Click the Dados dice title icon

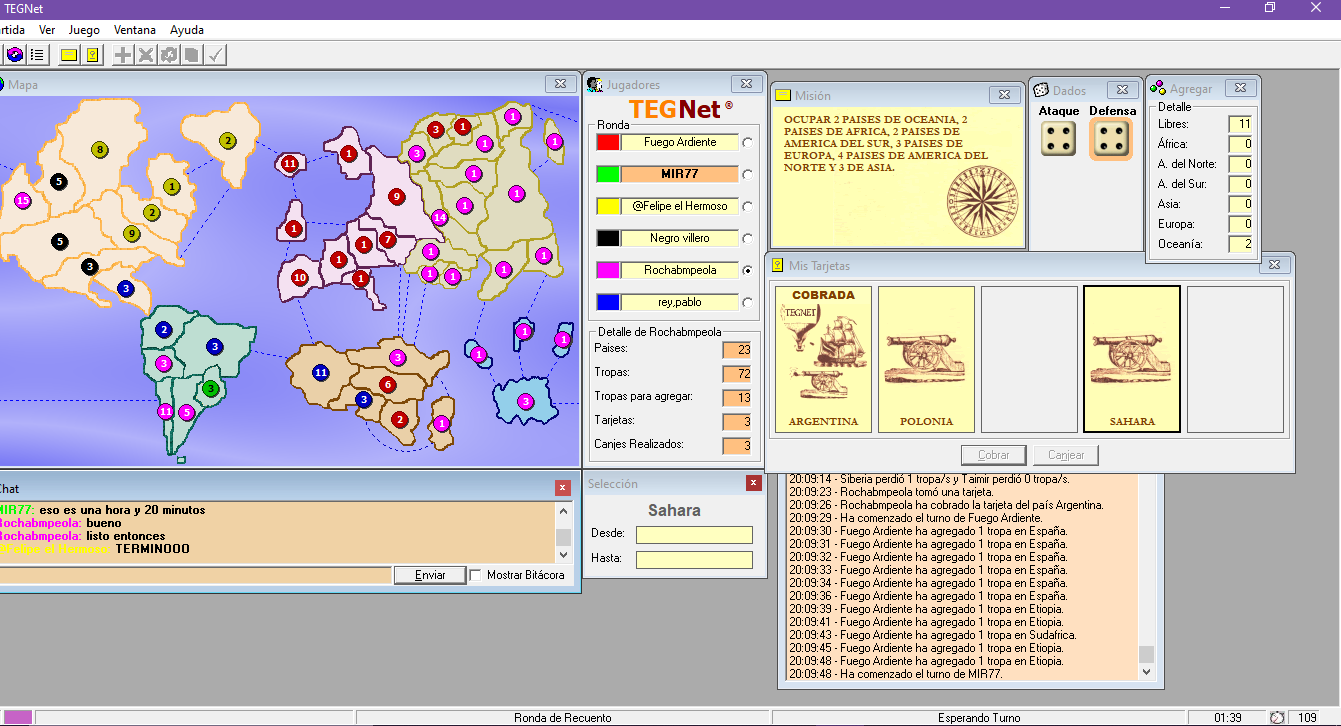click(1040, 90)
